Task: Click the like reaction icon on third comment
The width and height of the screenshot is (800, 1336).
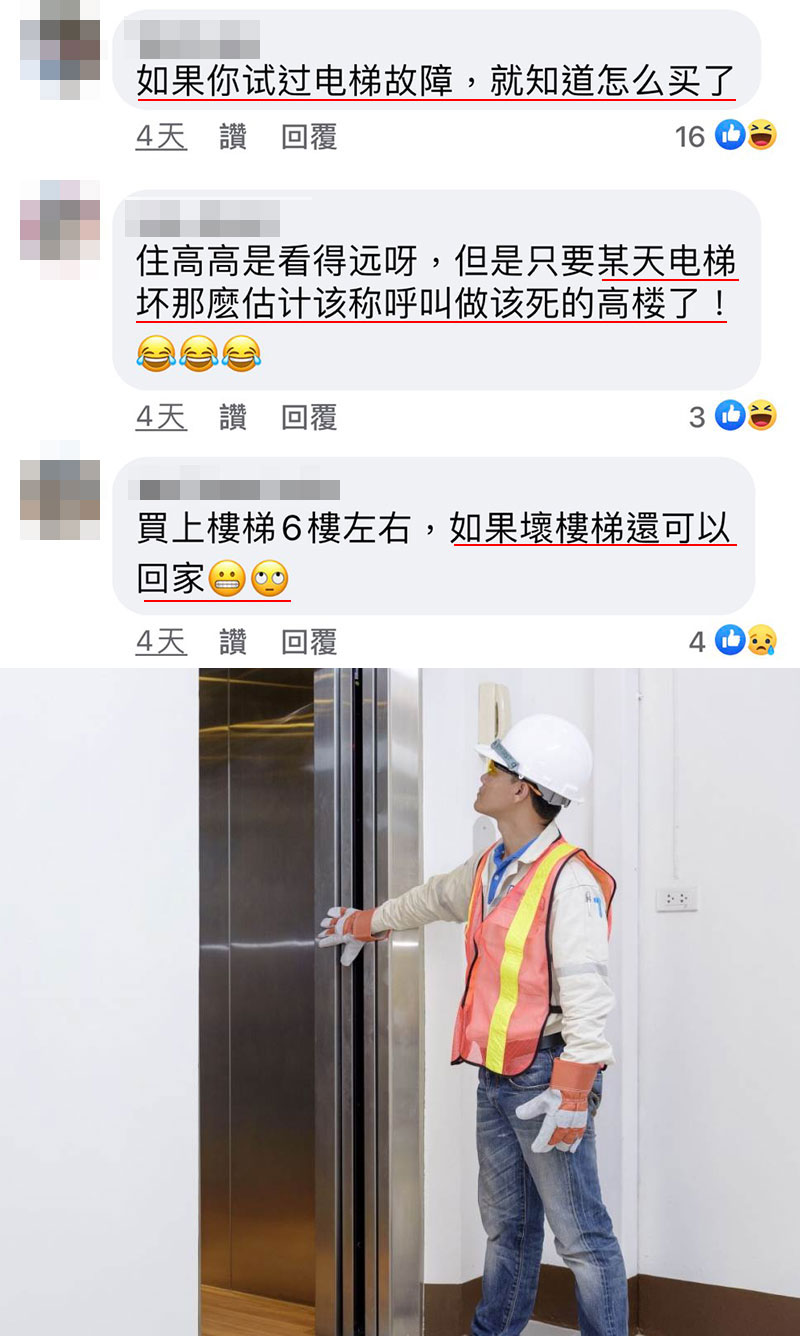Action: click(x=731, y=640)
